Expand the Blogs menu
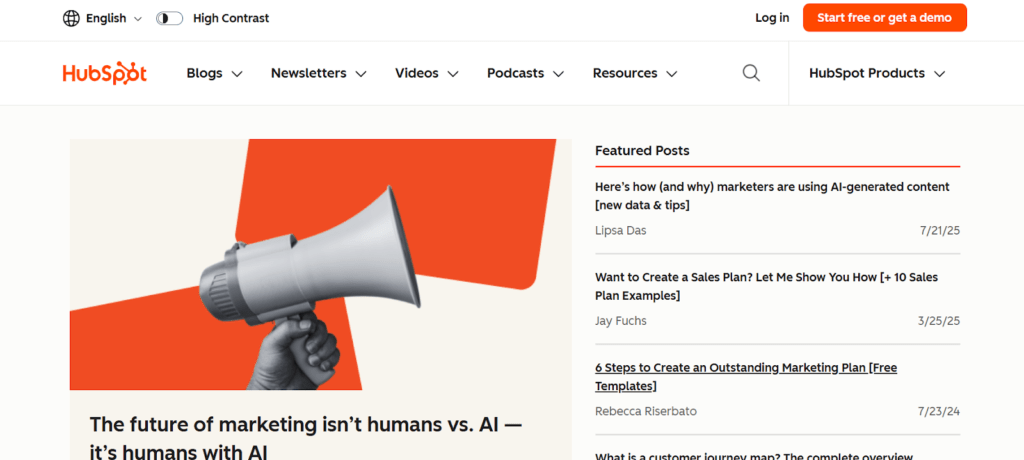The width and height of the screenshot is (1024, 460). (x=214, y=73)
